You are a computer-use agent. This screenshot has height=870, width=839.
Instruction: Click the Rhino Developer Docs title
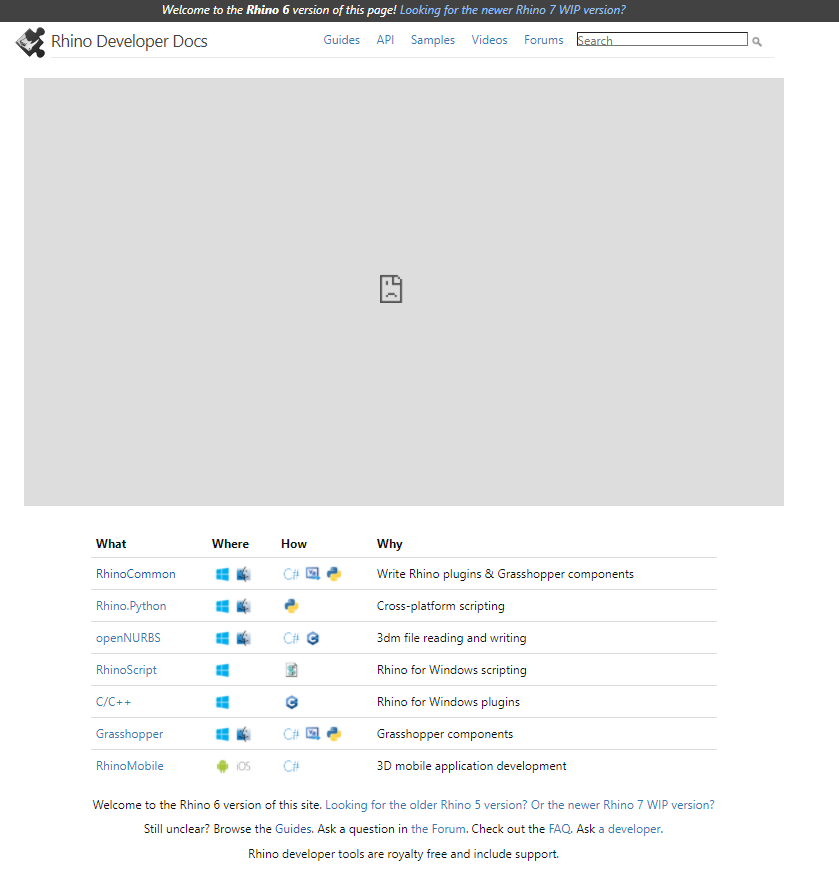pos(129,41)
